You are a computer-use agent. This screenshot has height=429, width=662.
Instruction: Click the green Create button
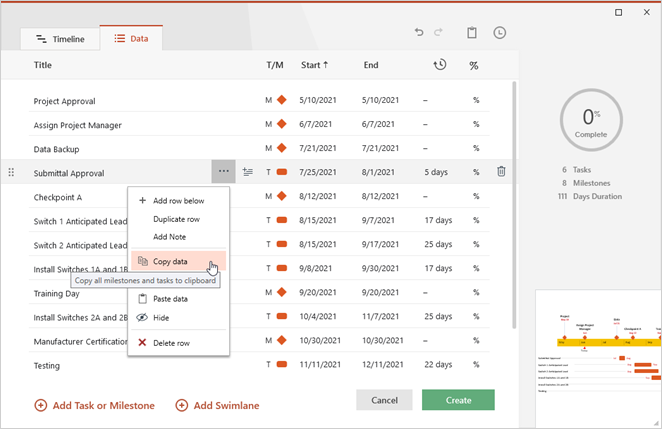pos(458,400)
